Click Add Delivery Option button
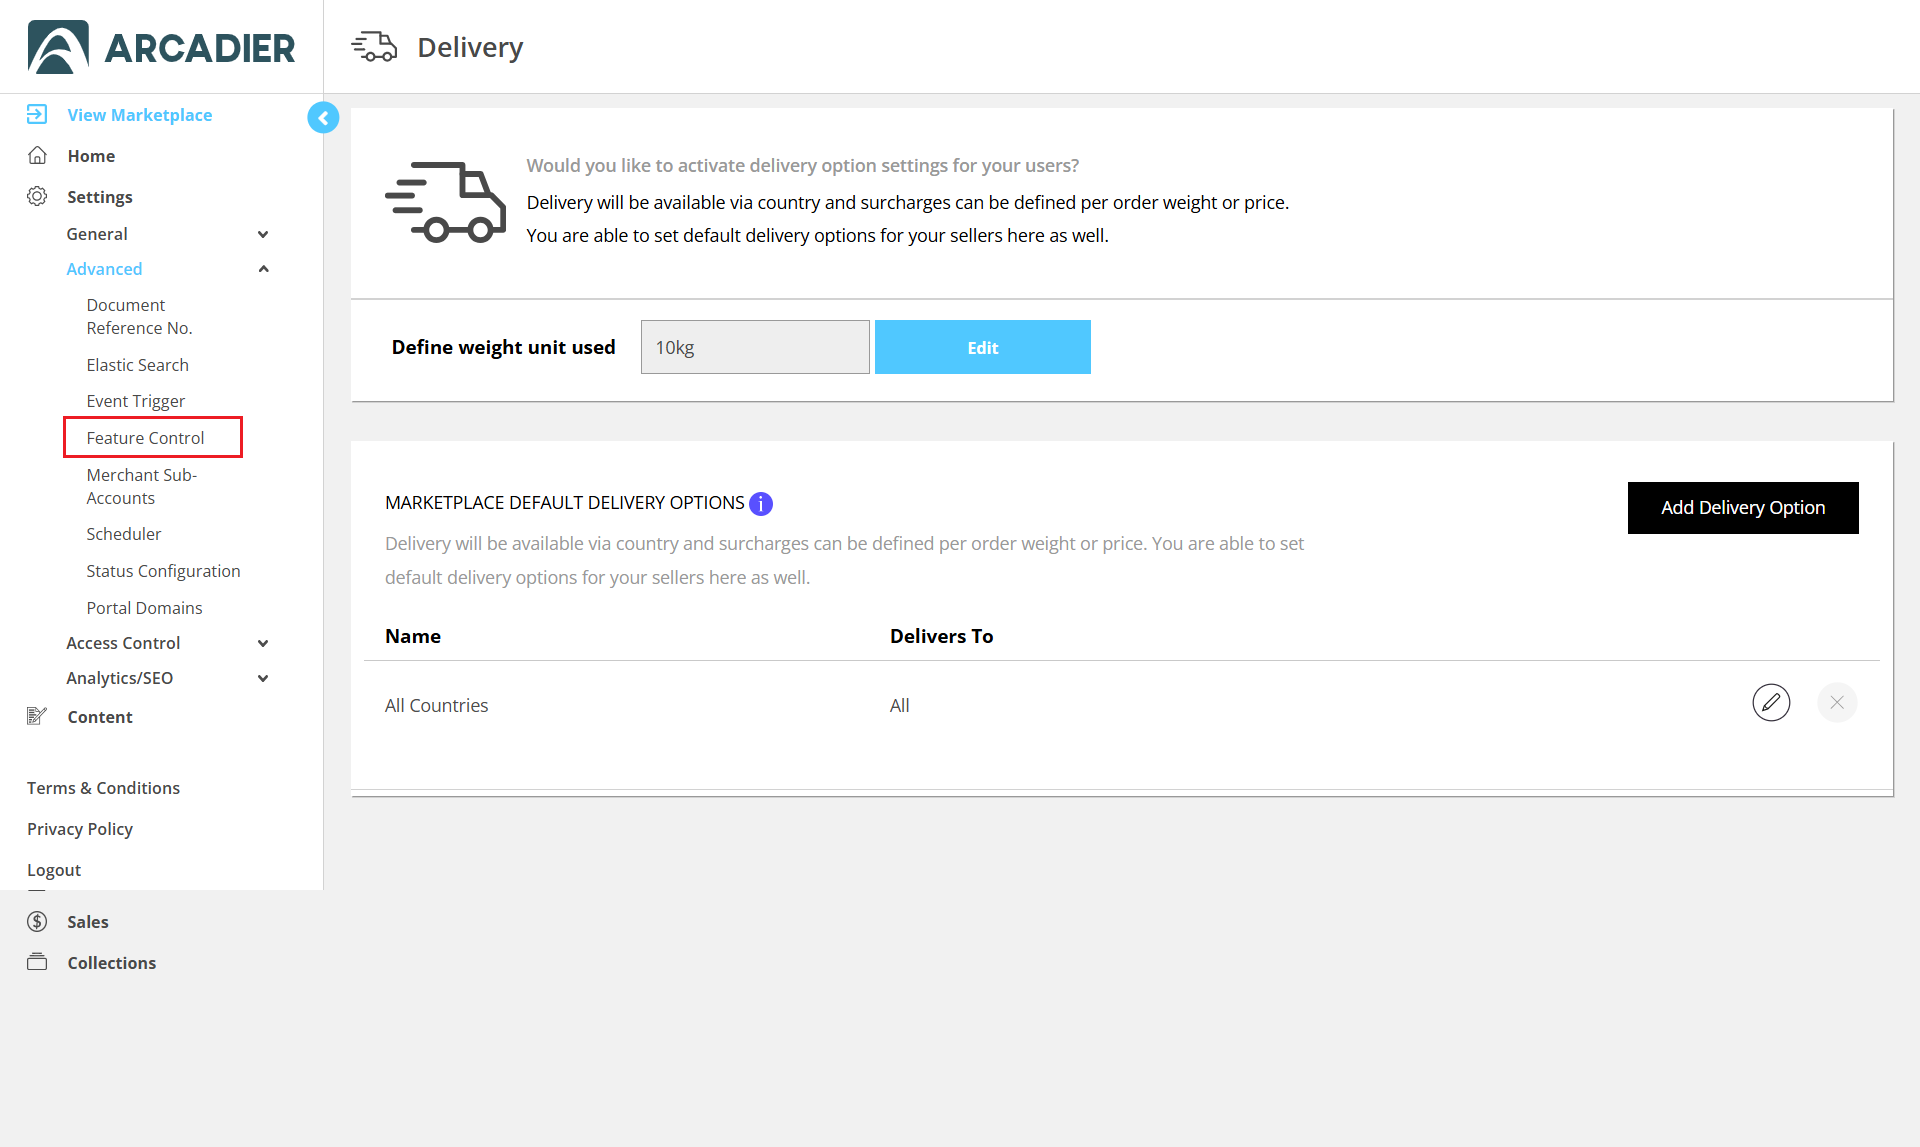The width and height of the screenshot is (1920, 1147). pos(1742,508)
